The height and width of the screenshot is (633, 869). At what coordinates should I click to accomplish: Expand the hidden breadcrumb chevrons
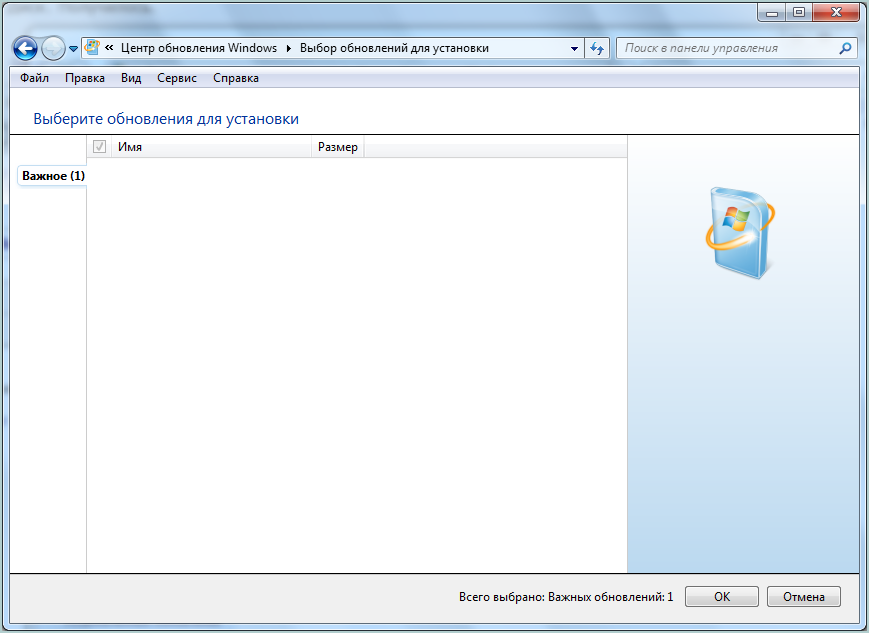click(109, 48)
